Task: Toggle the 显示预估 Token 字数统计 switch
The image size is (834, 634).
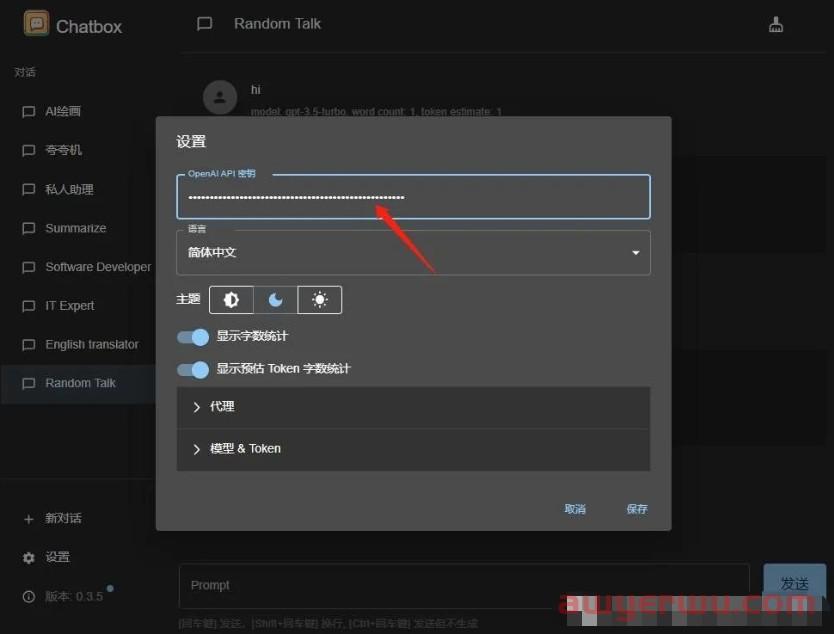Action: click(193, 369)
